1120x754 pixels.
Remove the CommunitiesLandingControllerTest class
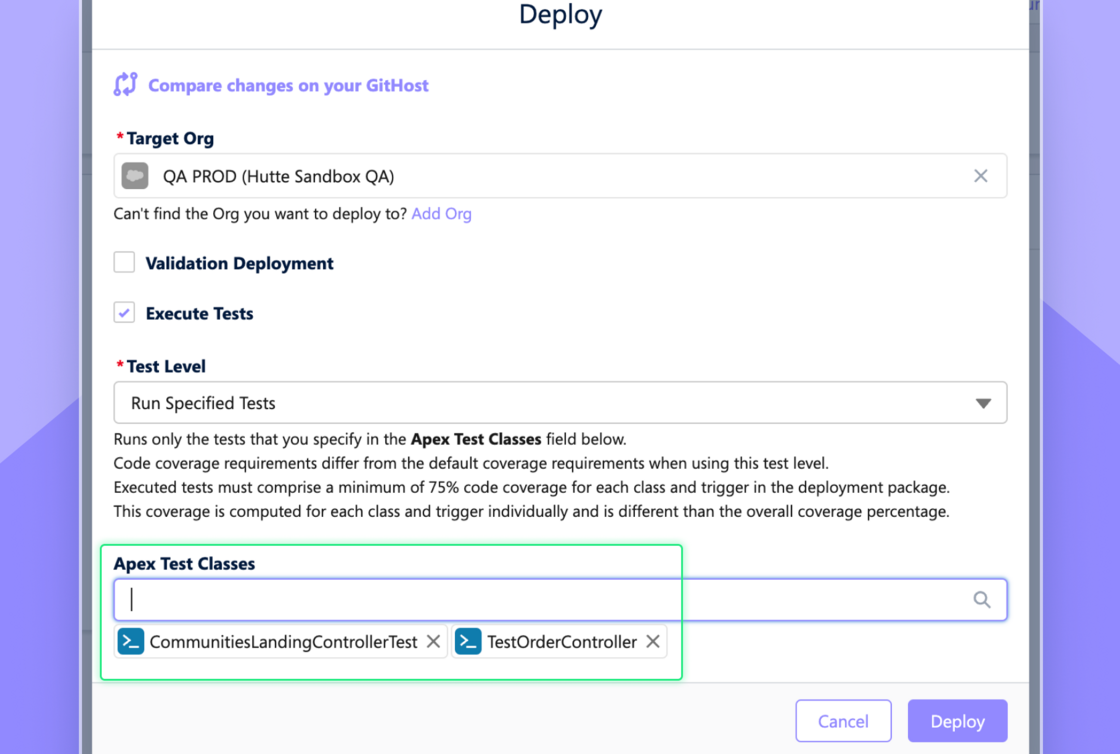(433, 642)
